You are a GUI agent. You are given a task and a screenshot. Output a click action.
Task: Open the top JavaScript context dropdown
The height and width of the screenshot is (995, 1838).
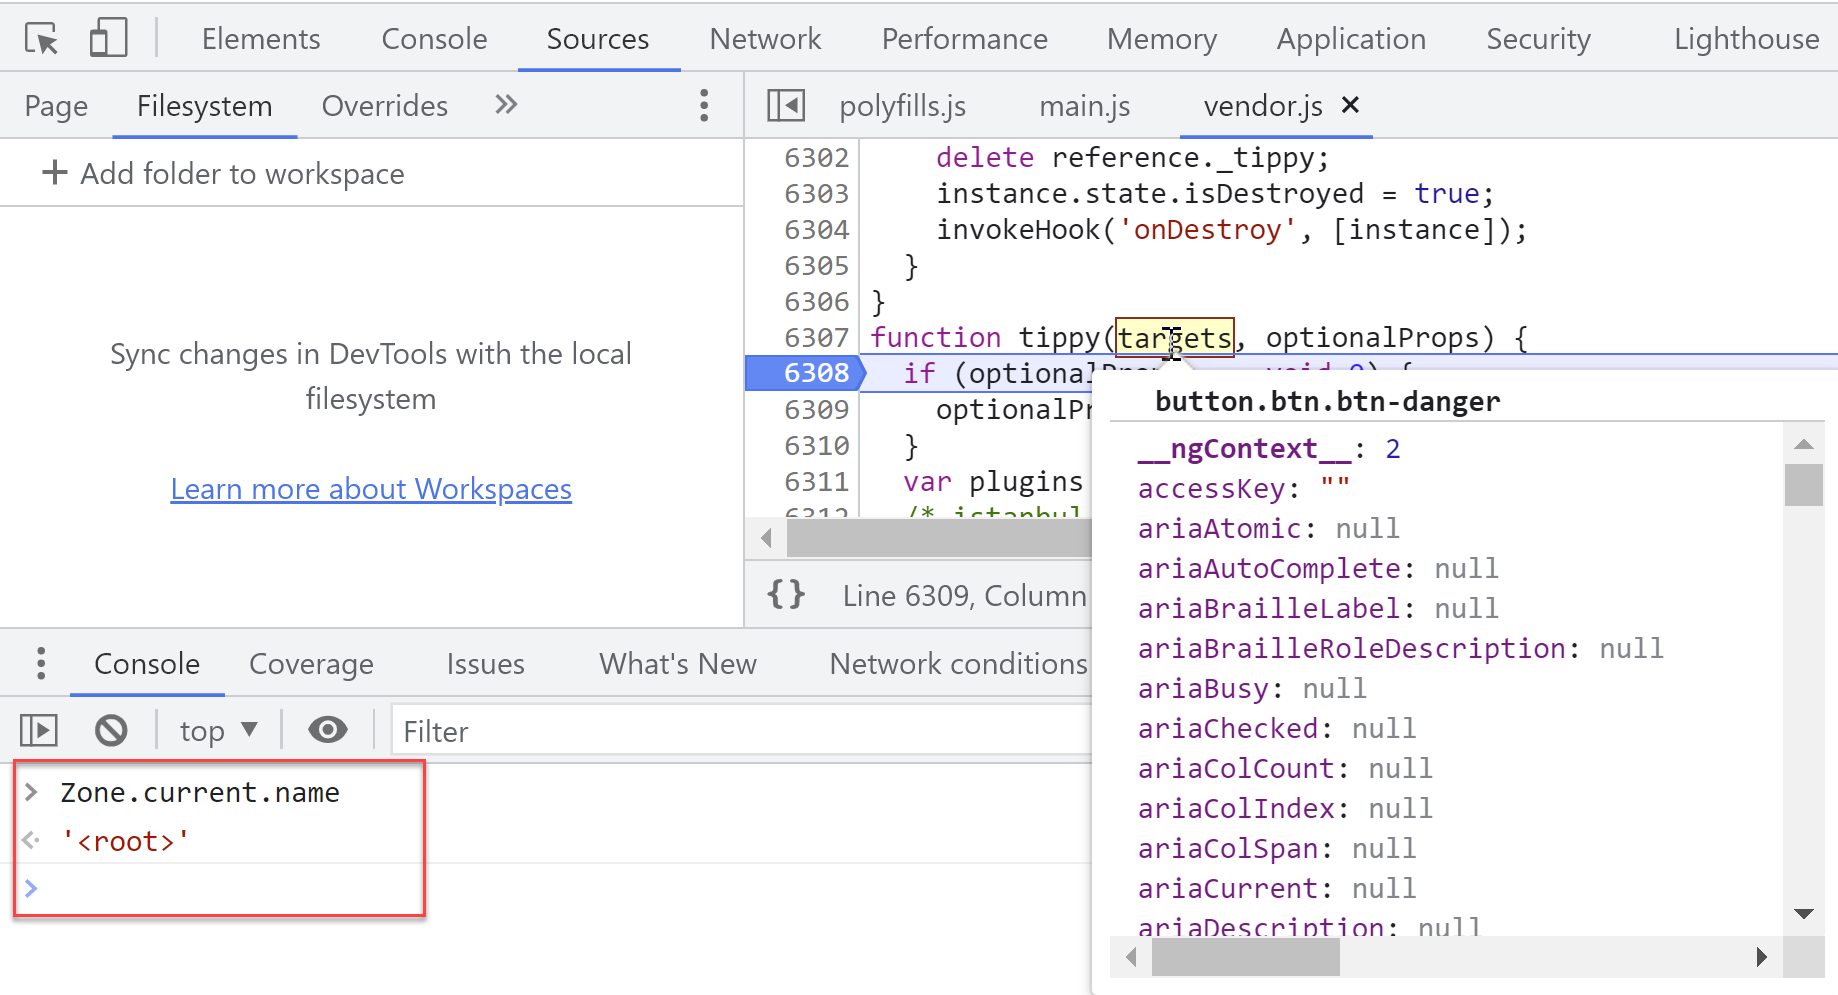[218, 731]
